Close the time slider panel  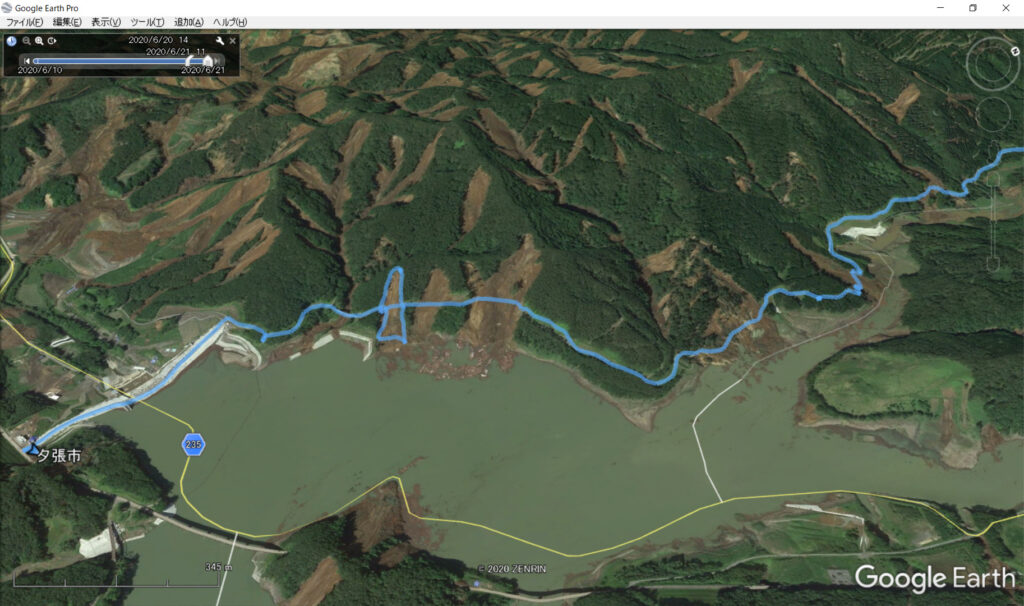[232, 40]
